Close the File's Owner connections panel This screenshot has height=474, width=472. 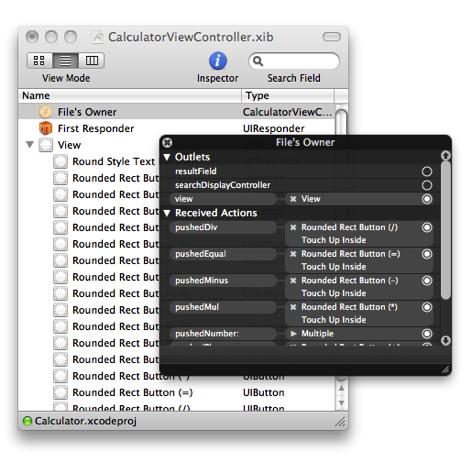(x=167, y=143)
